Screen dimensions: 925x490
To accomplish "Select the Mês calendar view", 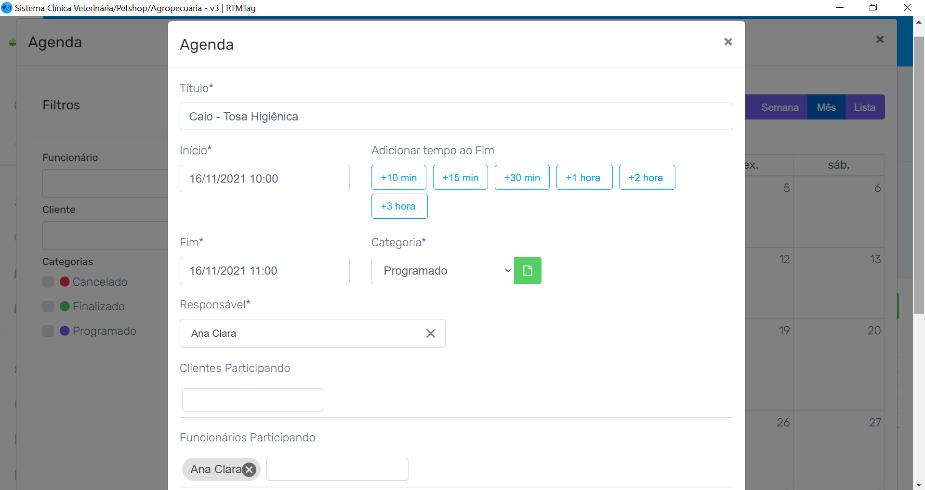I will coord(826,108).
